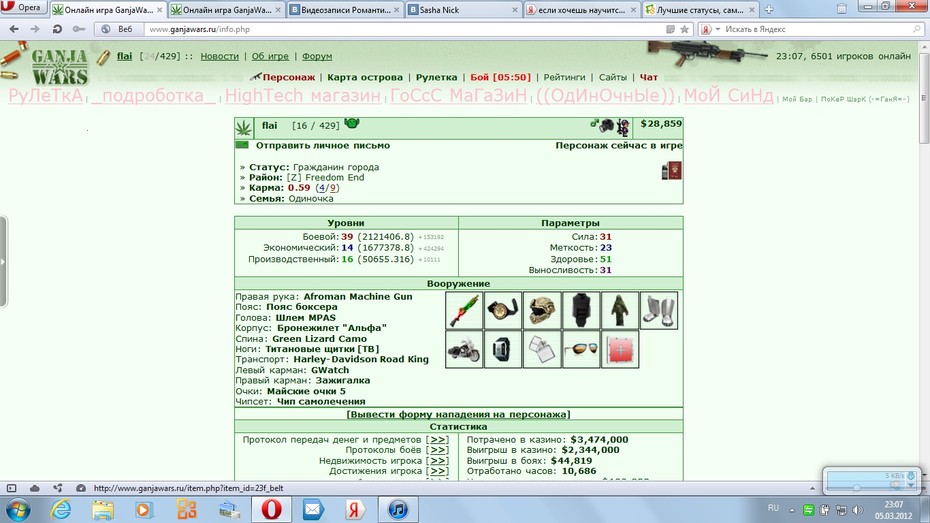The width and height of the screenshot is (930, 523).
Task: Click the page vertical scrollbar
Action: (924, 261)
